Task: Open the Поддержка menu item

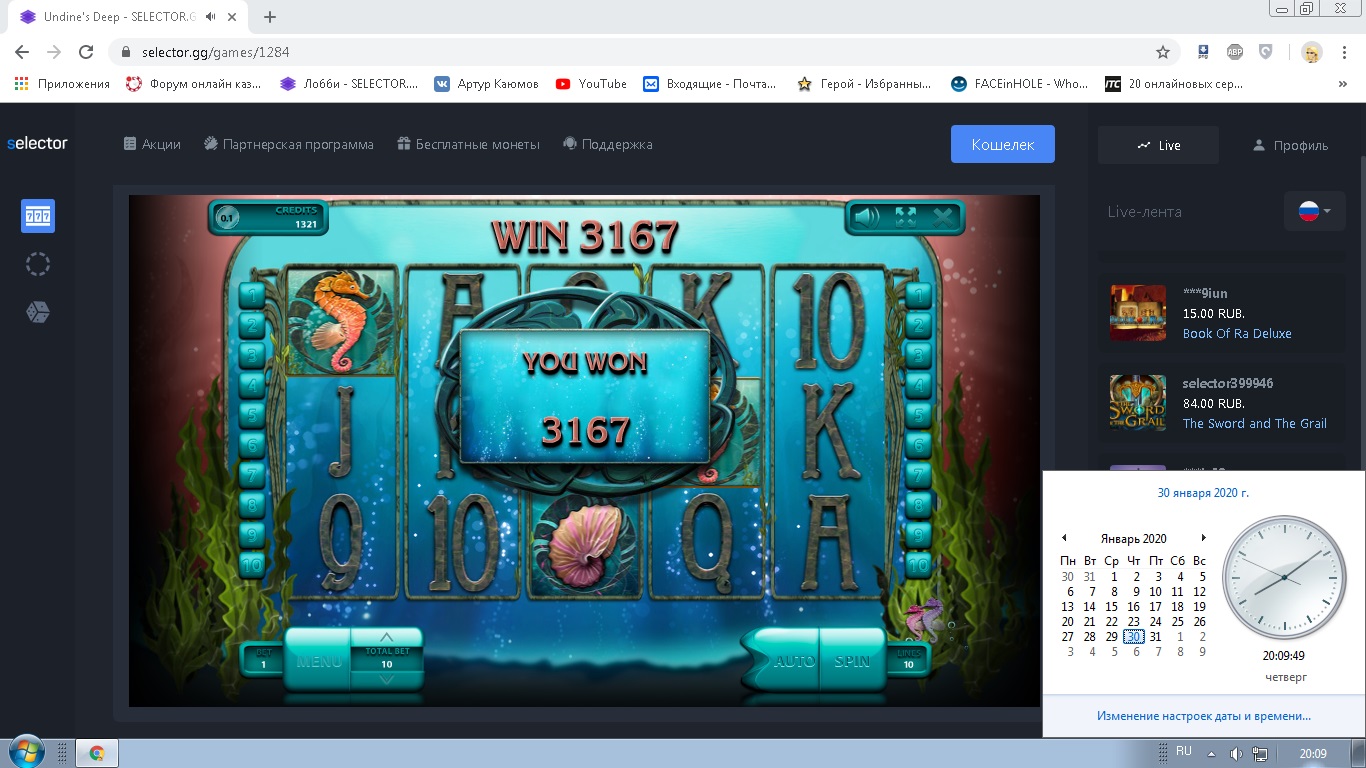Action: 608,144
